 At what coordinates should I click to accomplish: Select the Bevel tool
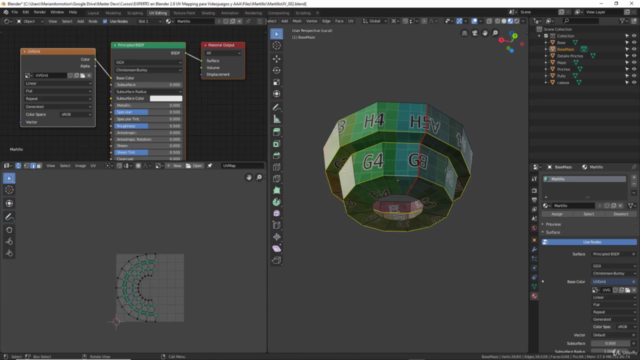pos(276,155)
